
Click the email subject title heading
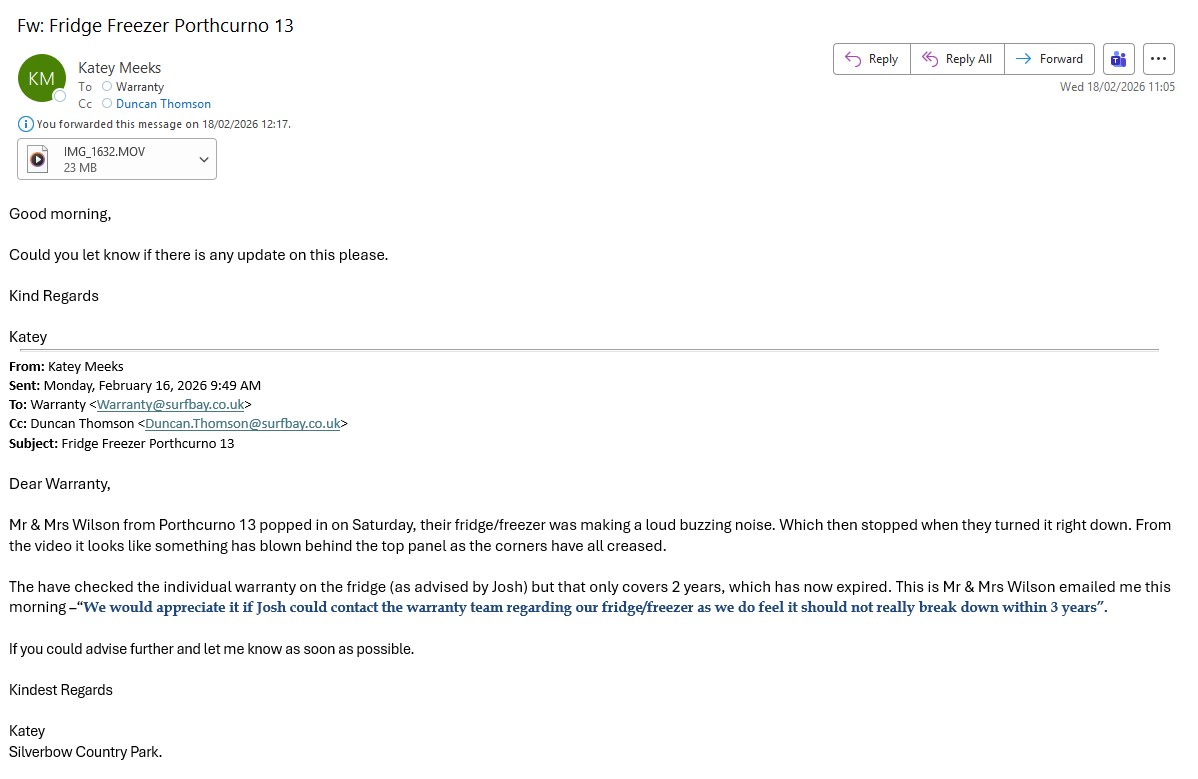pyautogui.click(x=155, y=26)
